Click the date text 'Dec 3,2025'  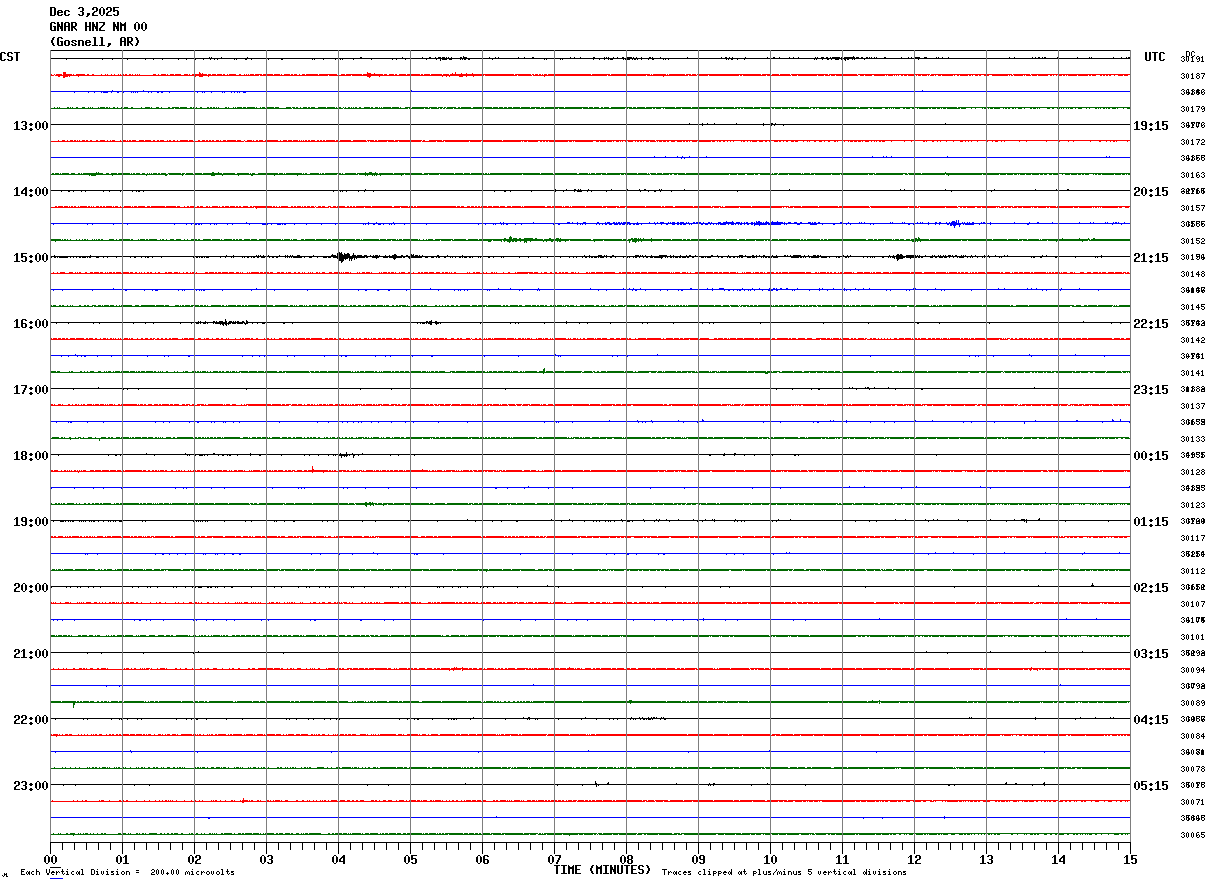click(x=84, y=12)
